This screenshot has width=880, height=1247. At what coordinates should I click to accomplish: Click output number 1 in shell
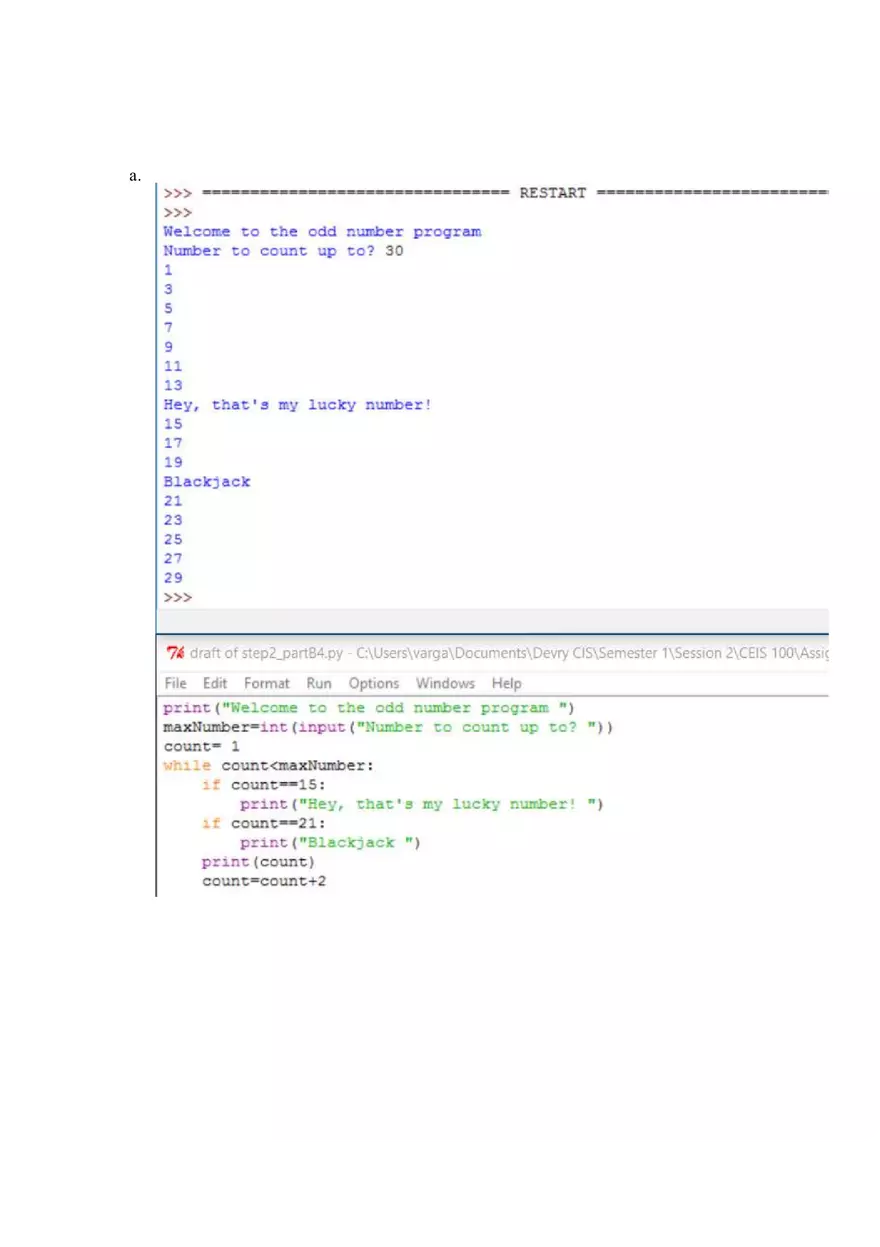[168, 270]
